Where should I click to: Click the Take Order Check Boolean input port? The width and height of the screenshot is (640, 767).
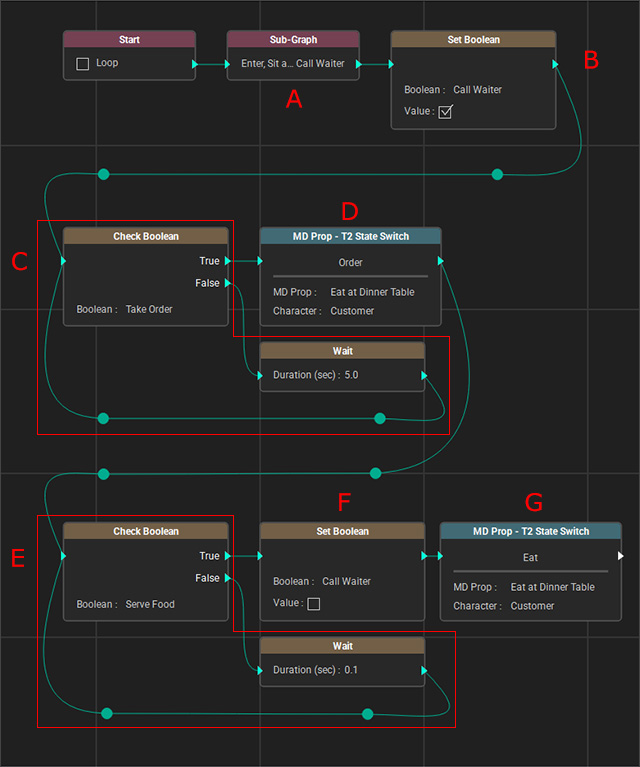tap(63, 261)
